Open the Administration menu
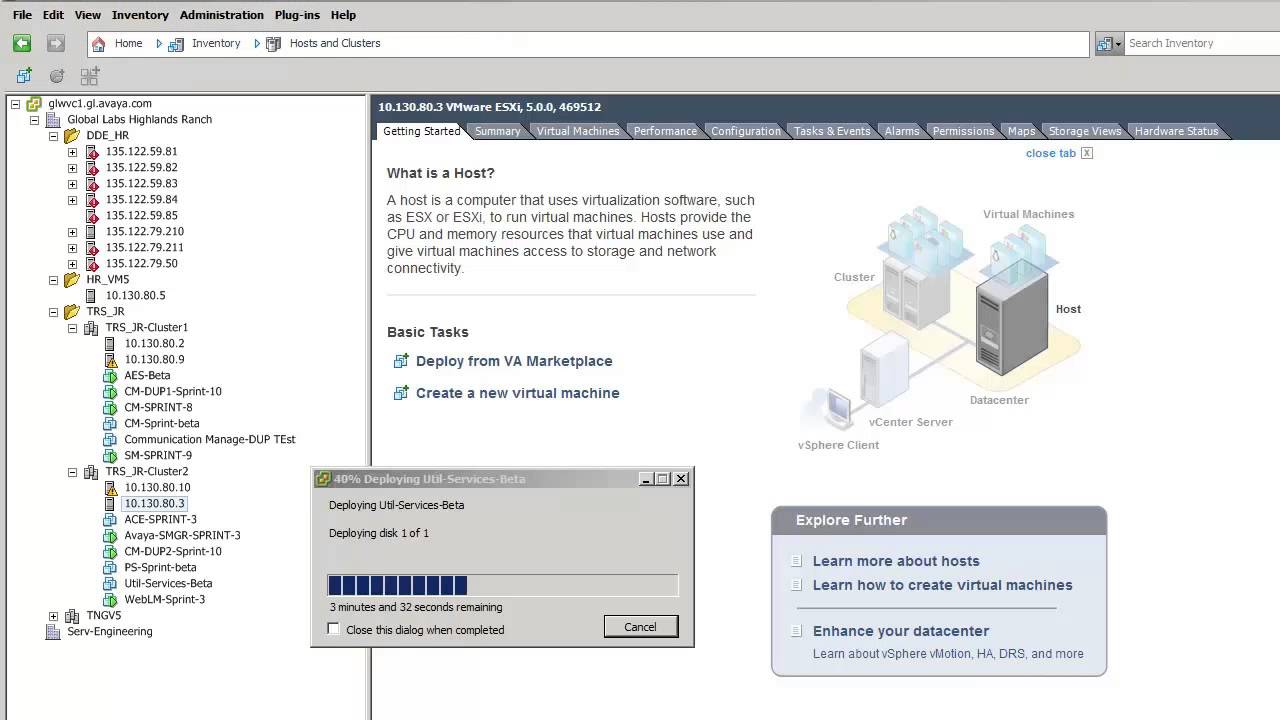Viewport: 1280px width, 720px height. pyautogui.click(x=222, y=15)
